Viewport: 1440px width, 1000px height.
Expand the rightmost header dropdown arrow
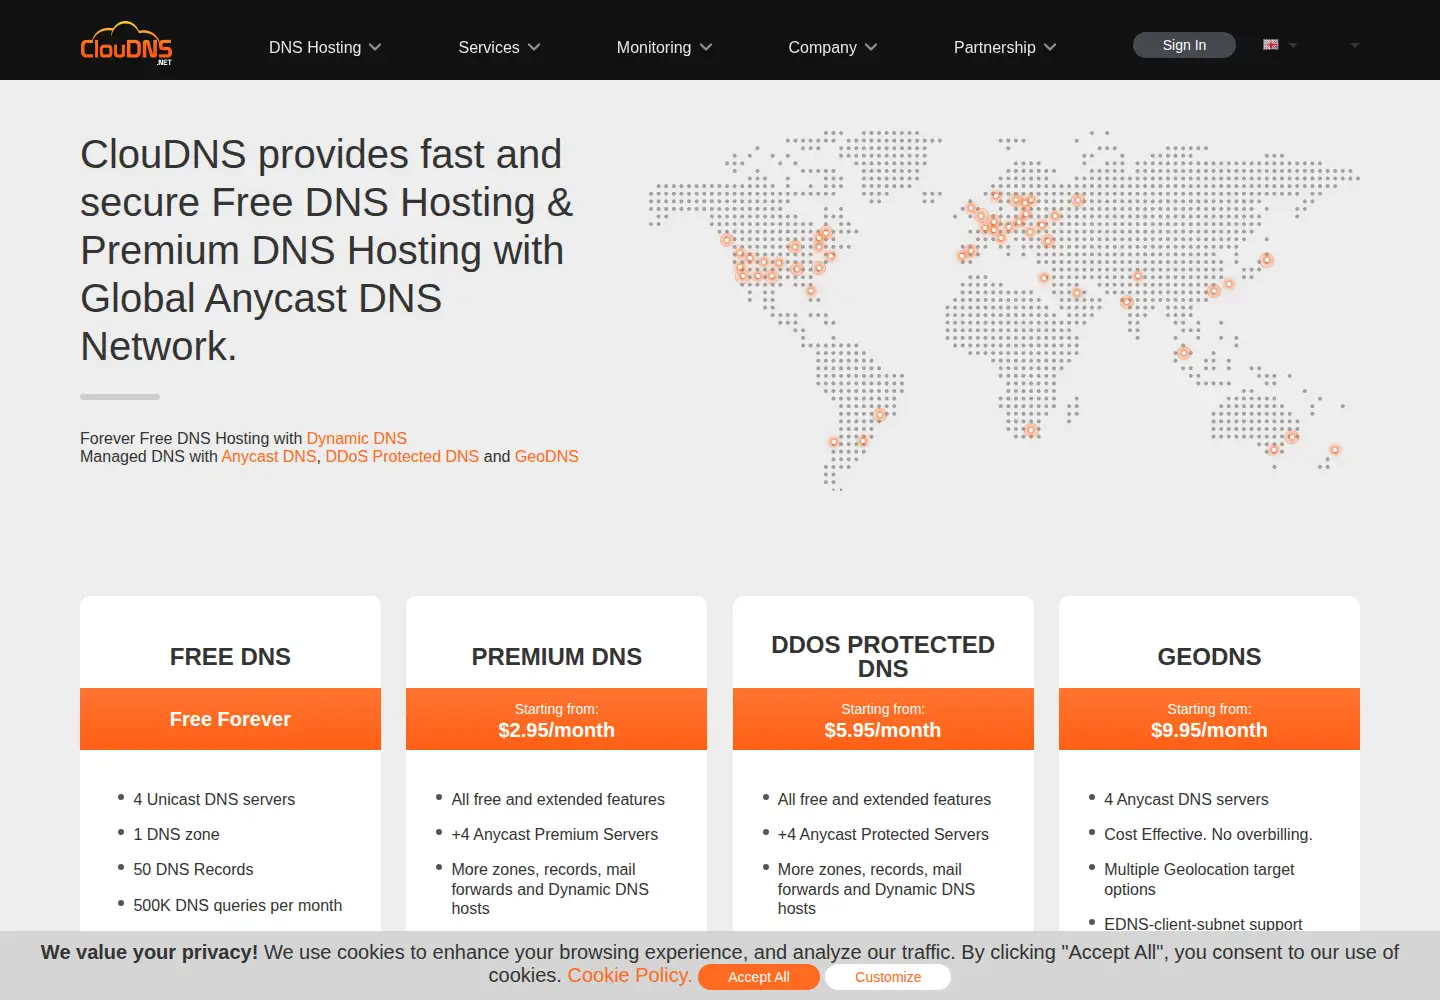click(x=1355, y=45)
